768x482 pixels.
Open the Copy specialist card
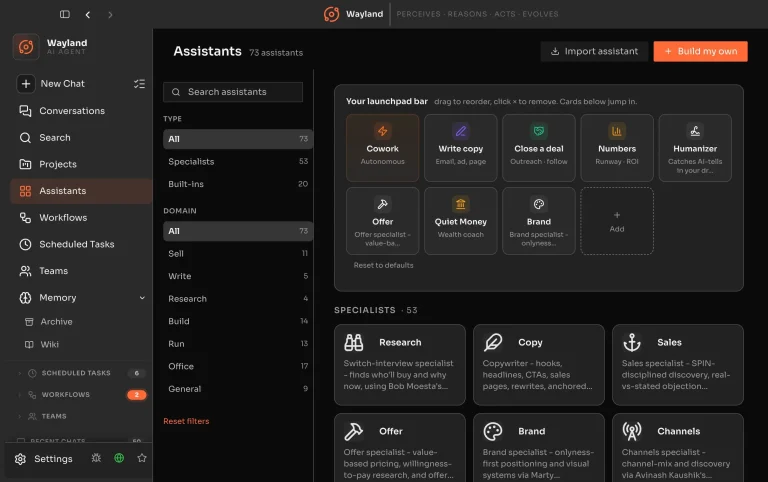(539, 365)
